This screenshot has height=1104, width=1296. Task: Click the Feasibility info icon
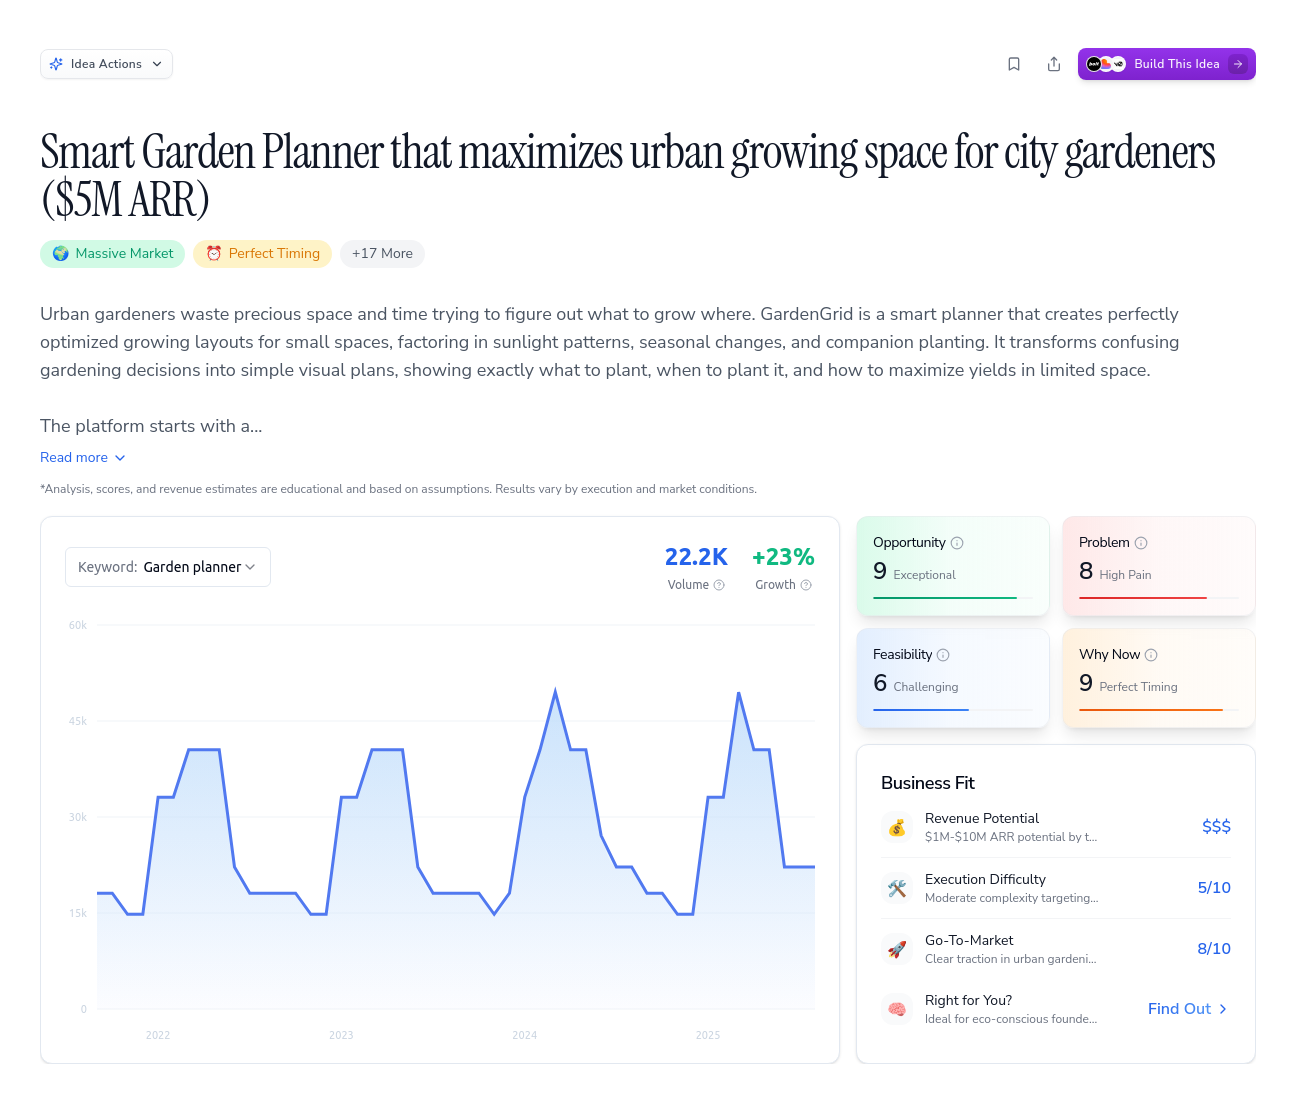pos(943,655)
